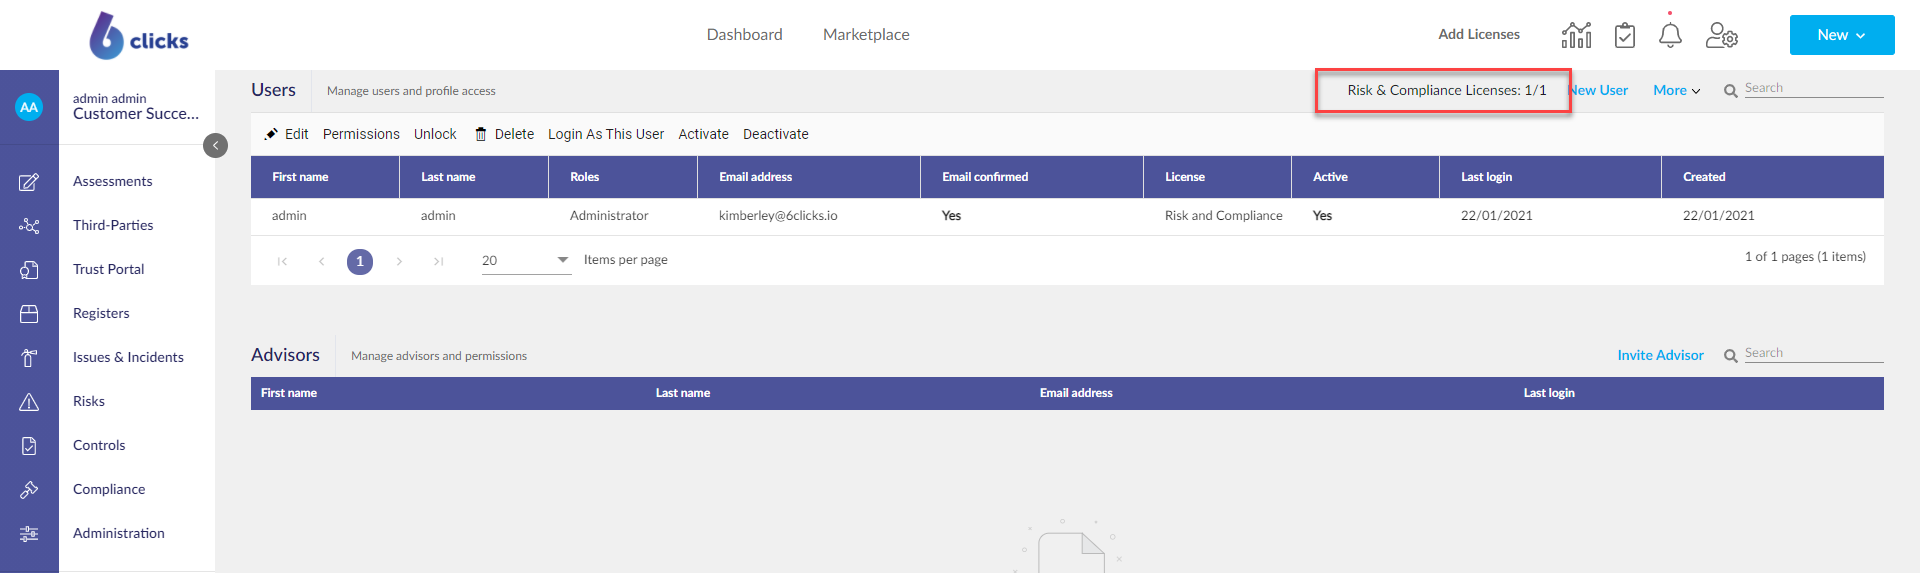This screenshot has width=1920, height=573.
Task: Click Registers box icon in sidebar
Action: tap(29, 314)
